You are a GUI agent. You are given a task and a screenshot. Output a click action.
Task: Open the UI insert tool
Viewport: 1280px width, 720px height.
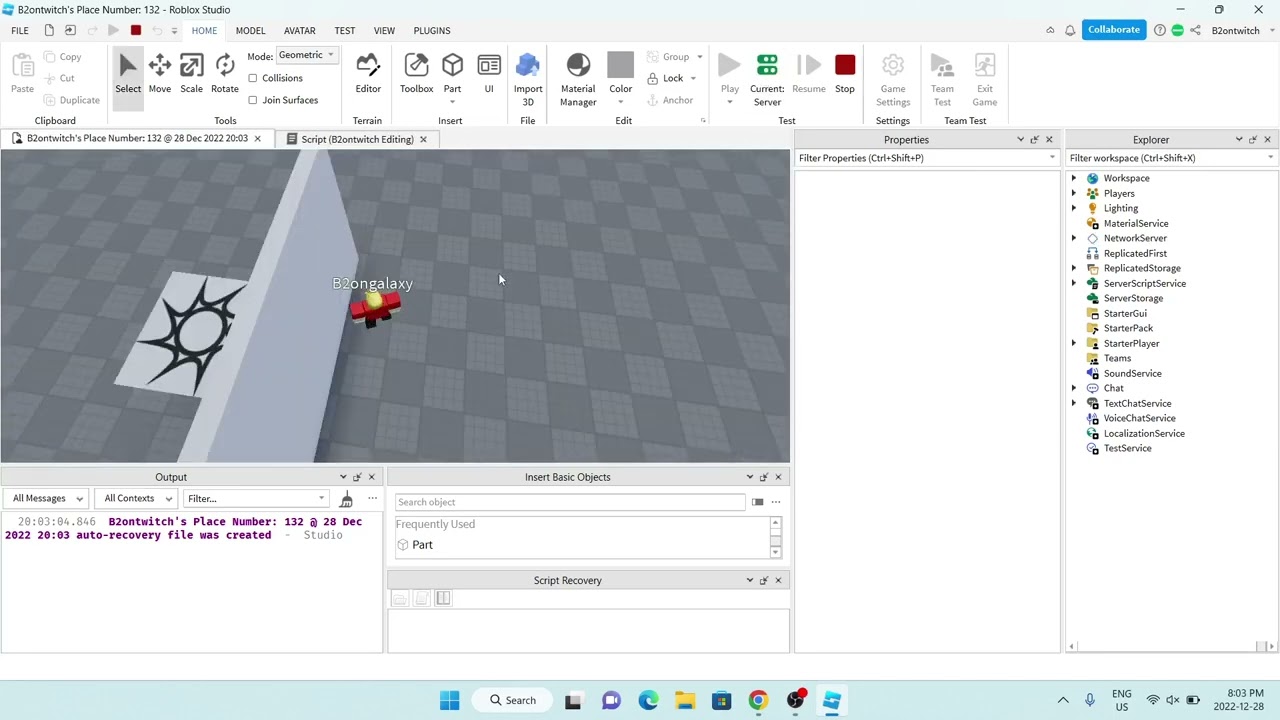489,75
